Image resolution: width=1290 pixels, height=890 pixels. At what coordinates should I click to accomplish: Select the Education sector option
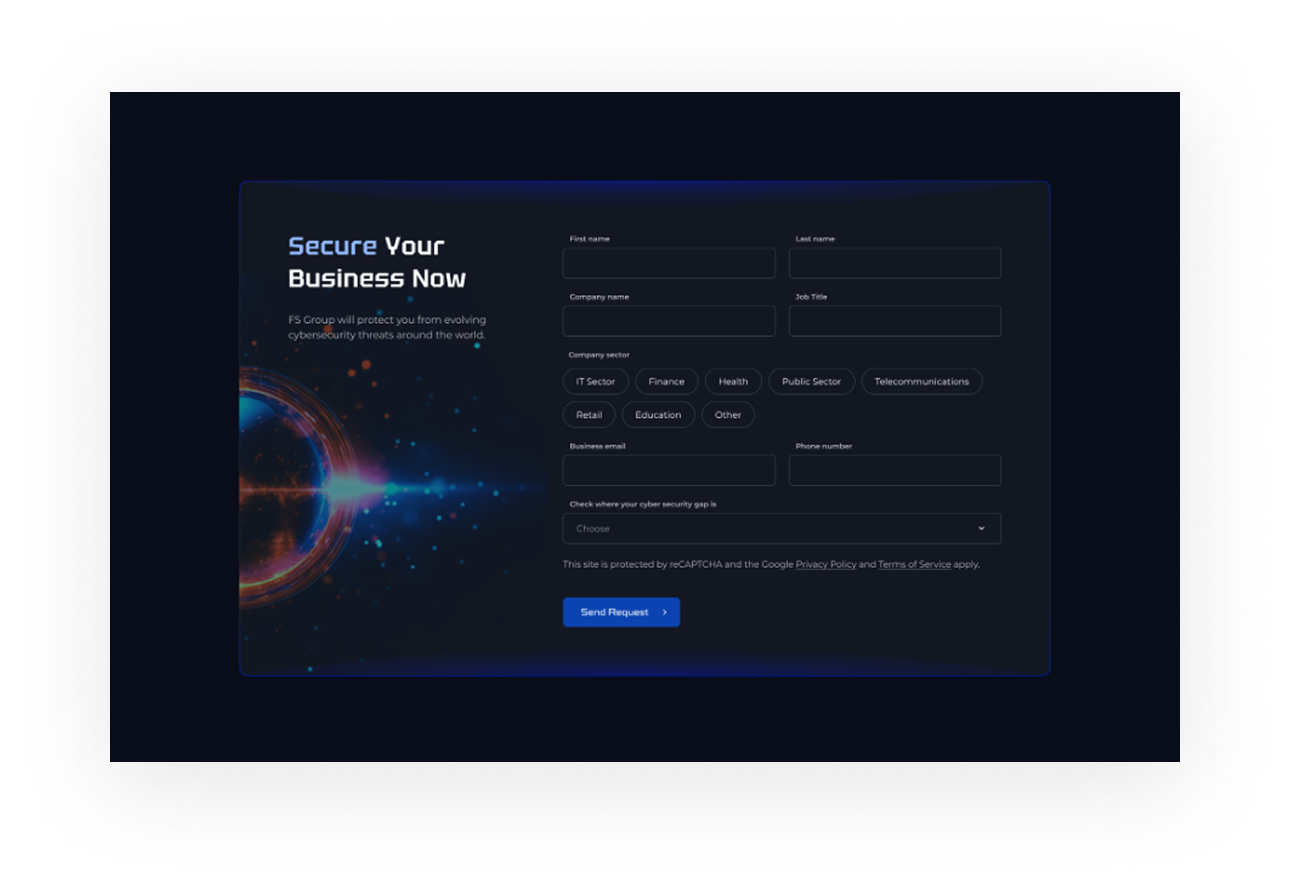pyautogui.click(x=658, y=415)
